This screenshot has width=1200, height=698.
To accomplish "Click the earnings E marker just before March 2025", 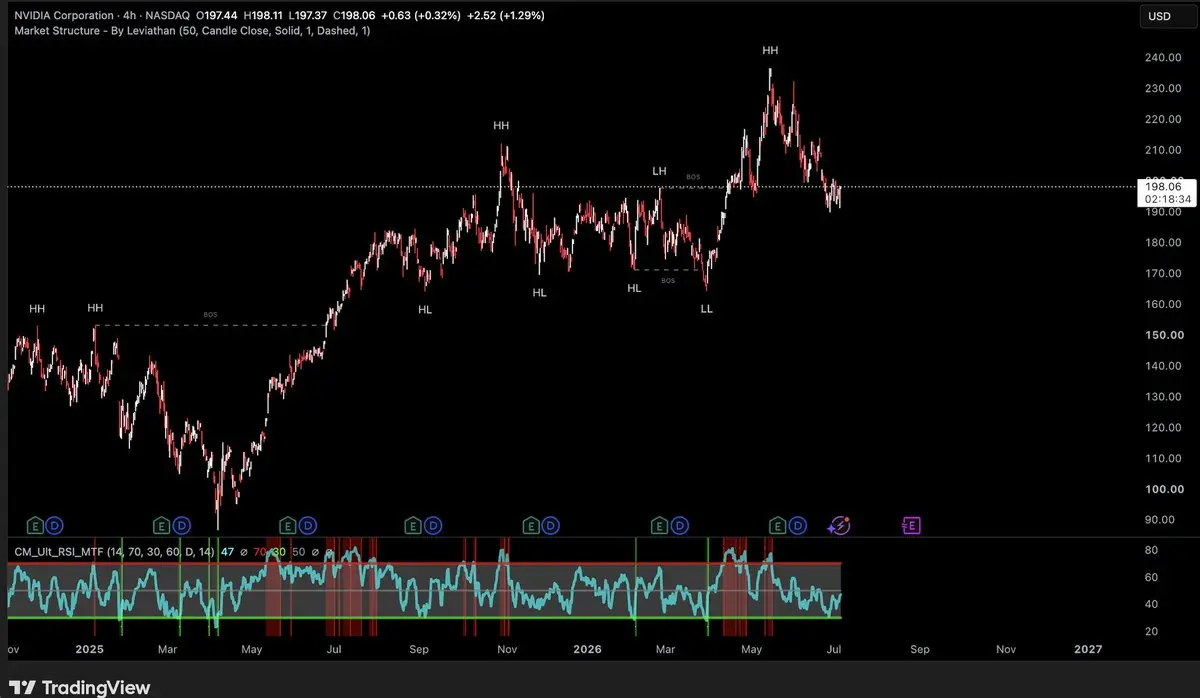I will (x=161, y=525).
